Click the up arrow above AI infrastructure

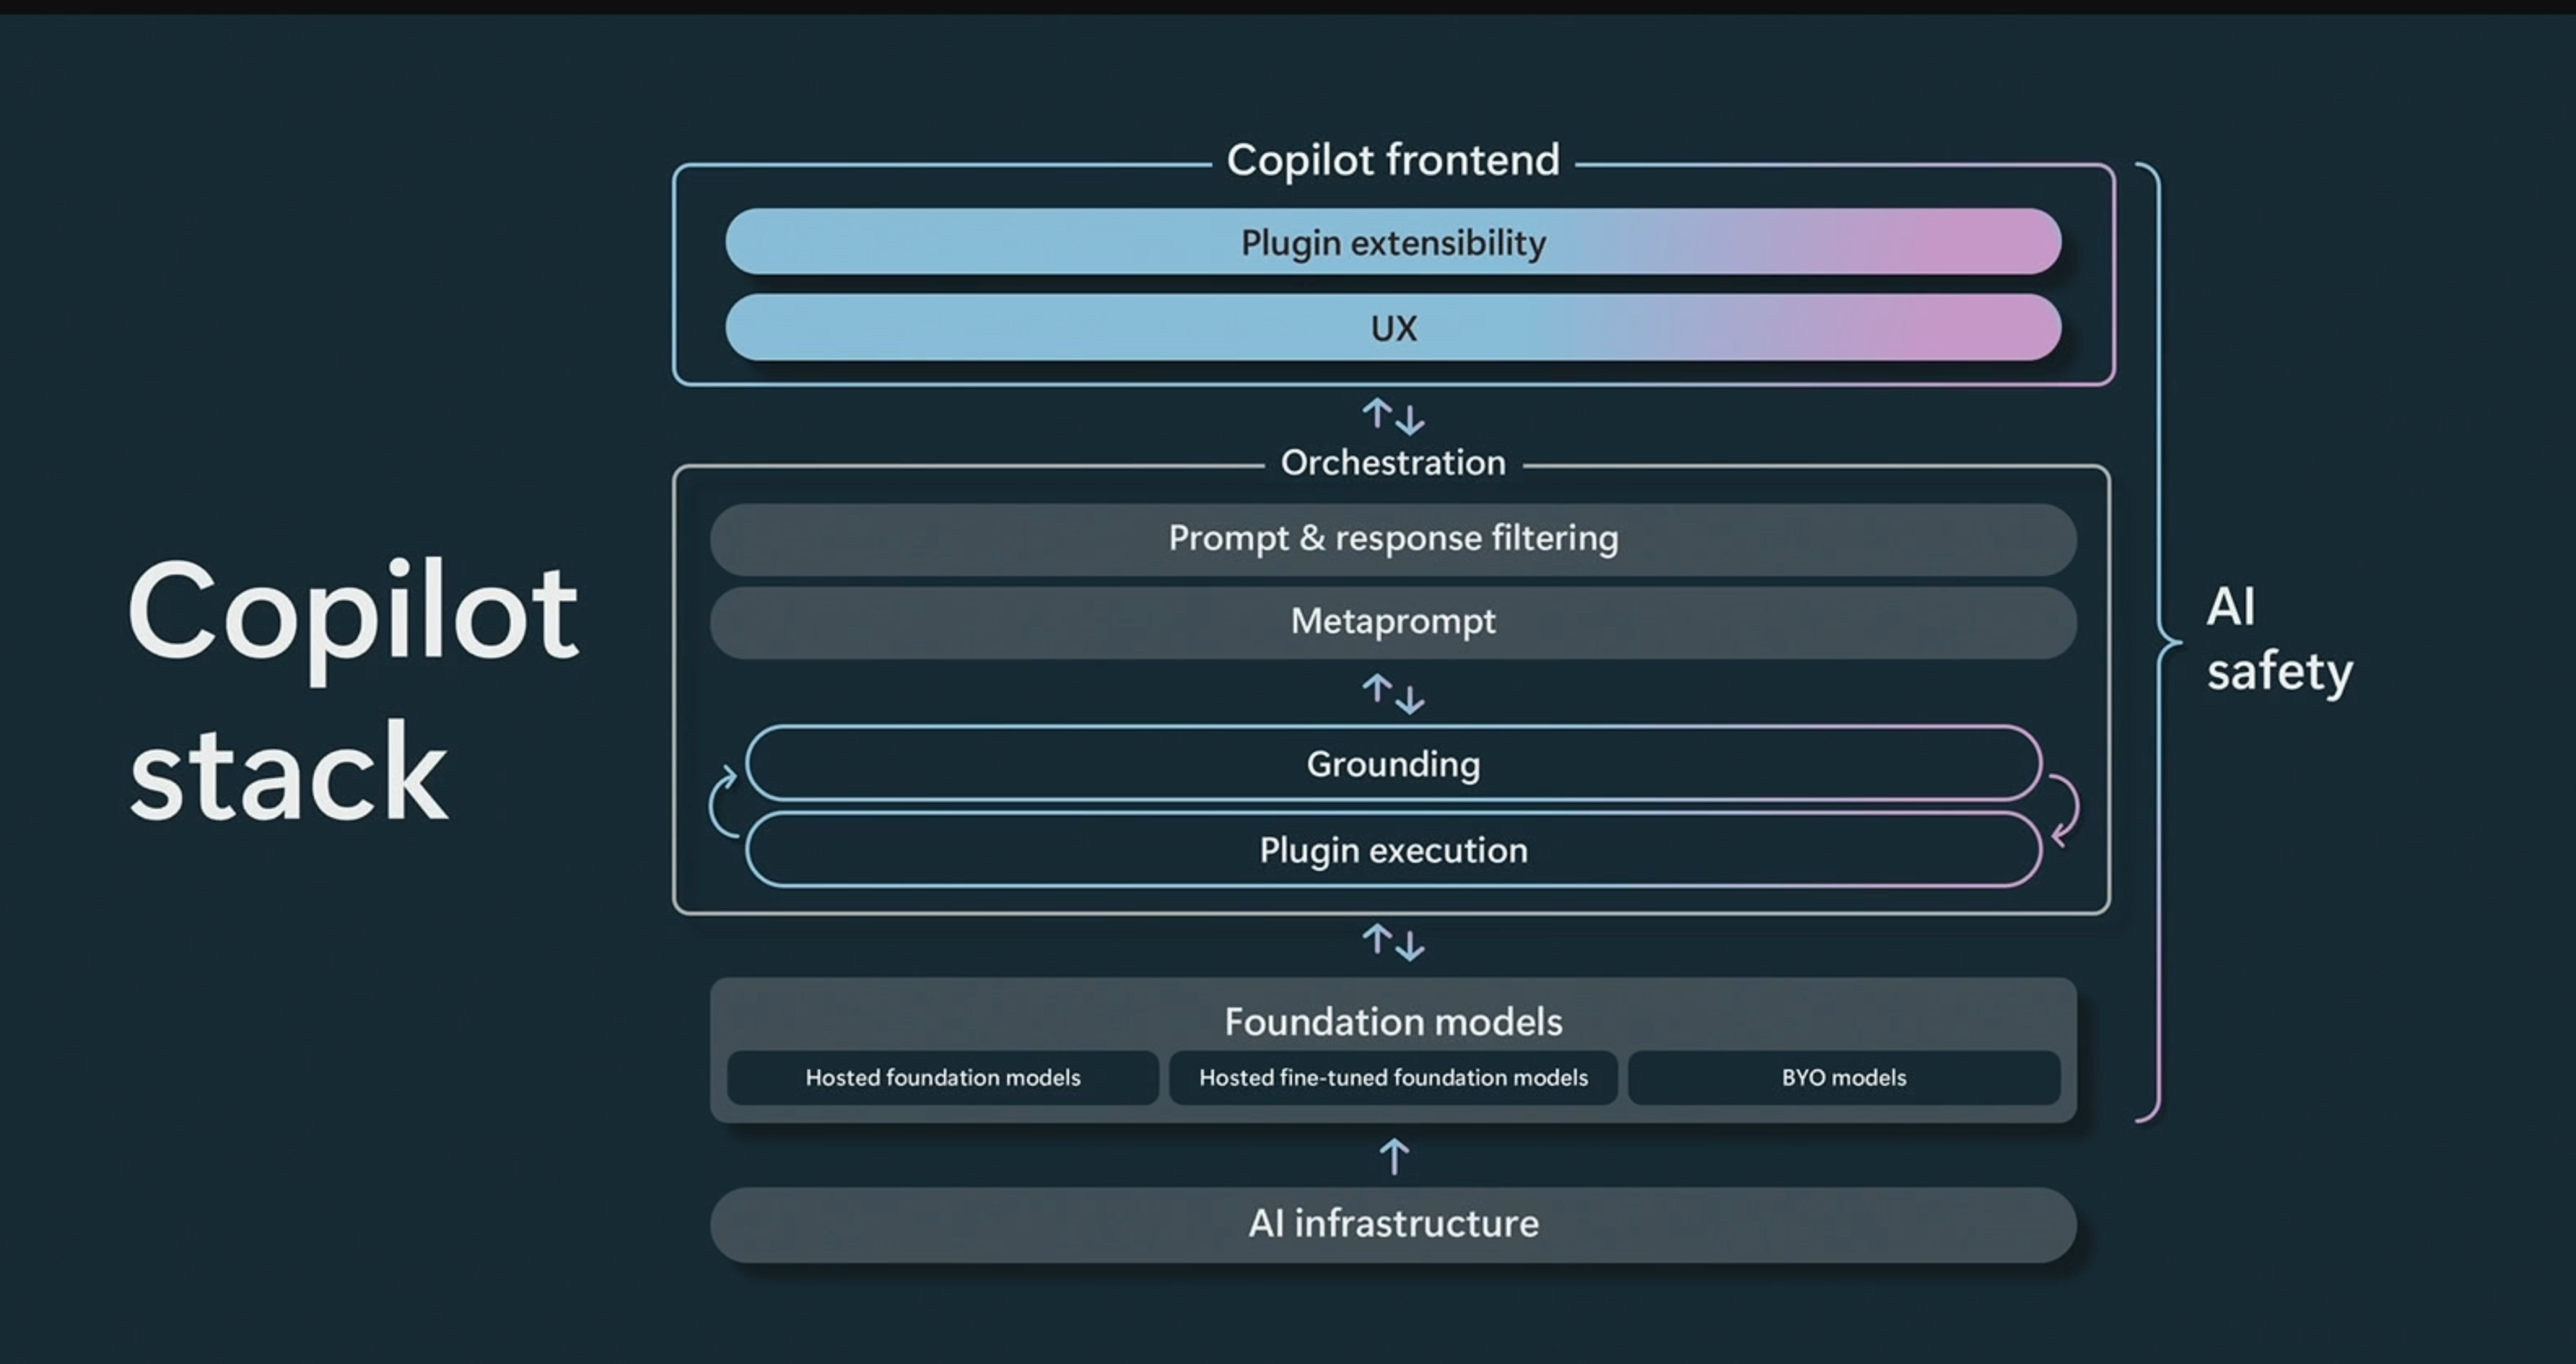point(1394,1156)
